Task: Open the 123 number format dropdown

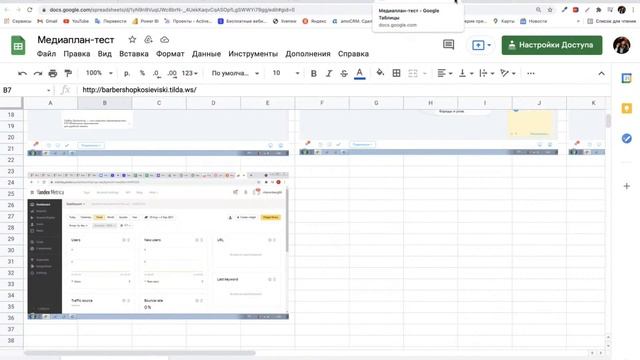Action: (189, 73)
